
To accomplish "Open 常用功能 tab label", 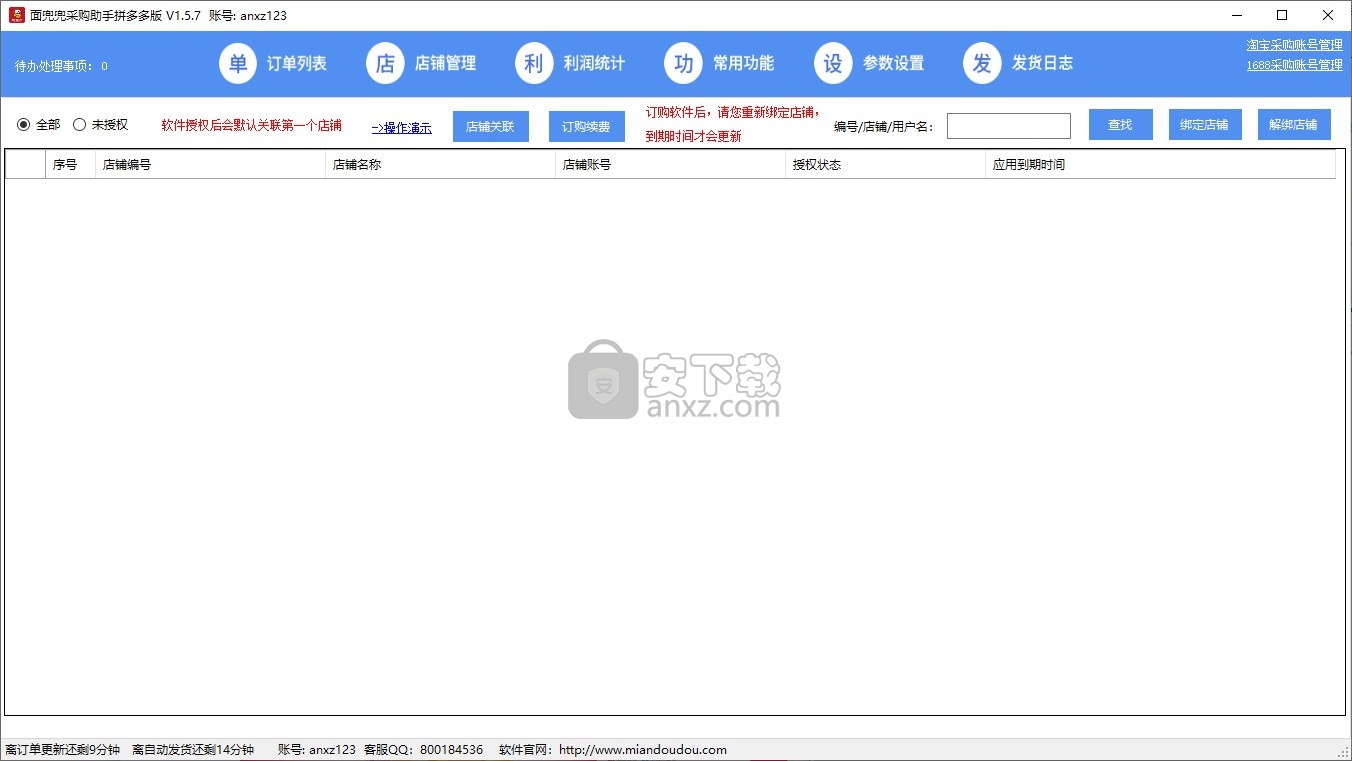I will [x=743, y=63].
